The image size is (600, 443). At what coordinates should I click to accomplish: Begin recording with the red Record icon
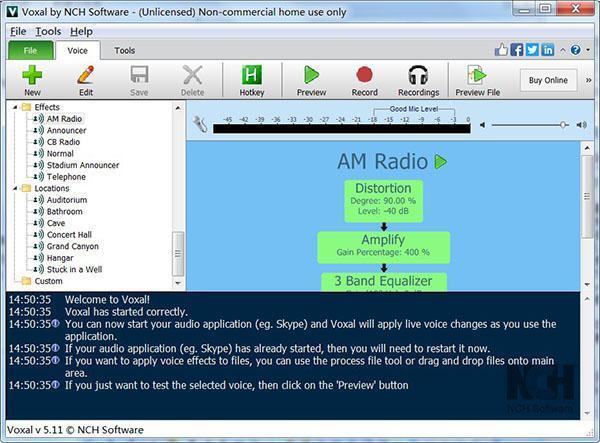364,75
